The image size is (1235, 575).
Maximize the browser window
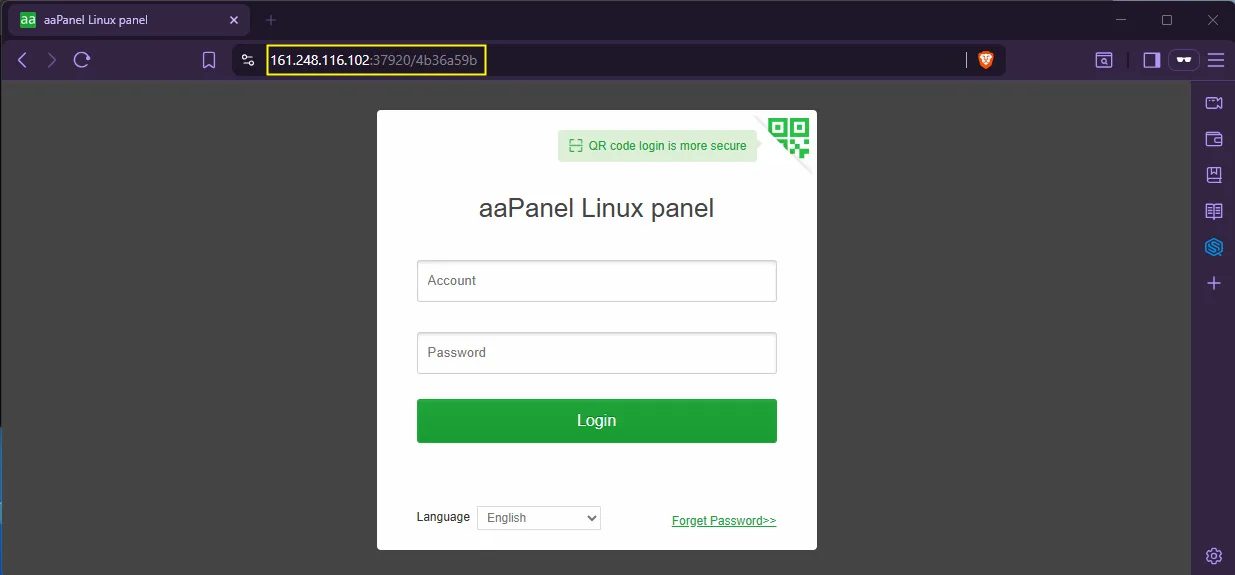[x=1167, y=20]
